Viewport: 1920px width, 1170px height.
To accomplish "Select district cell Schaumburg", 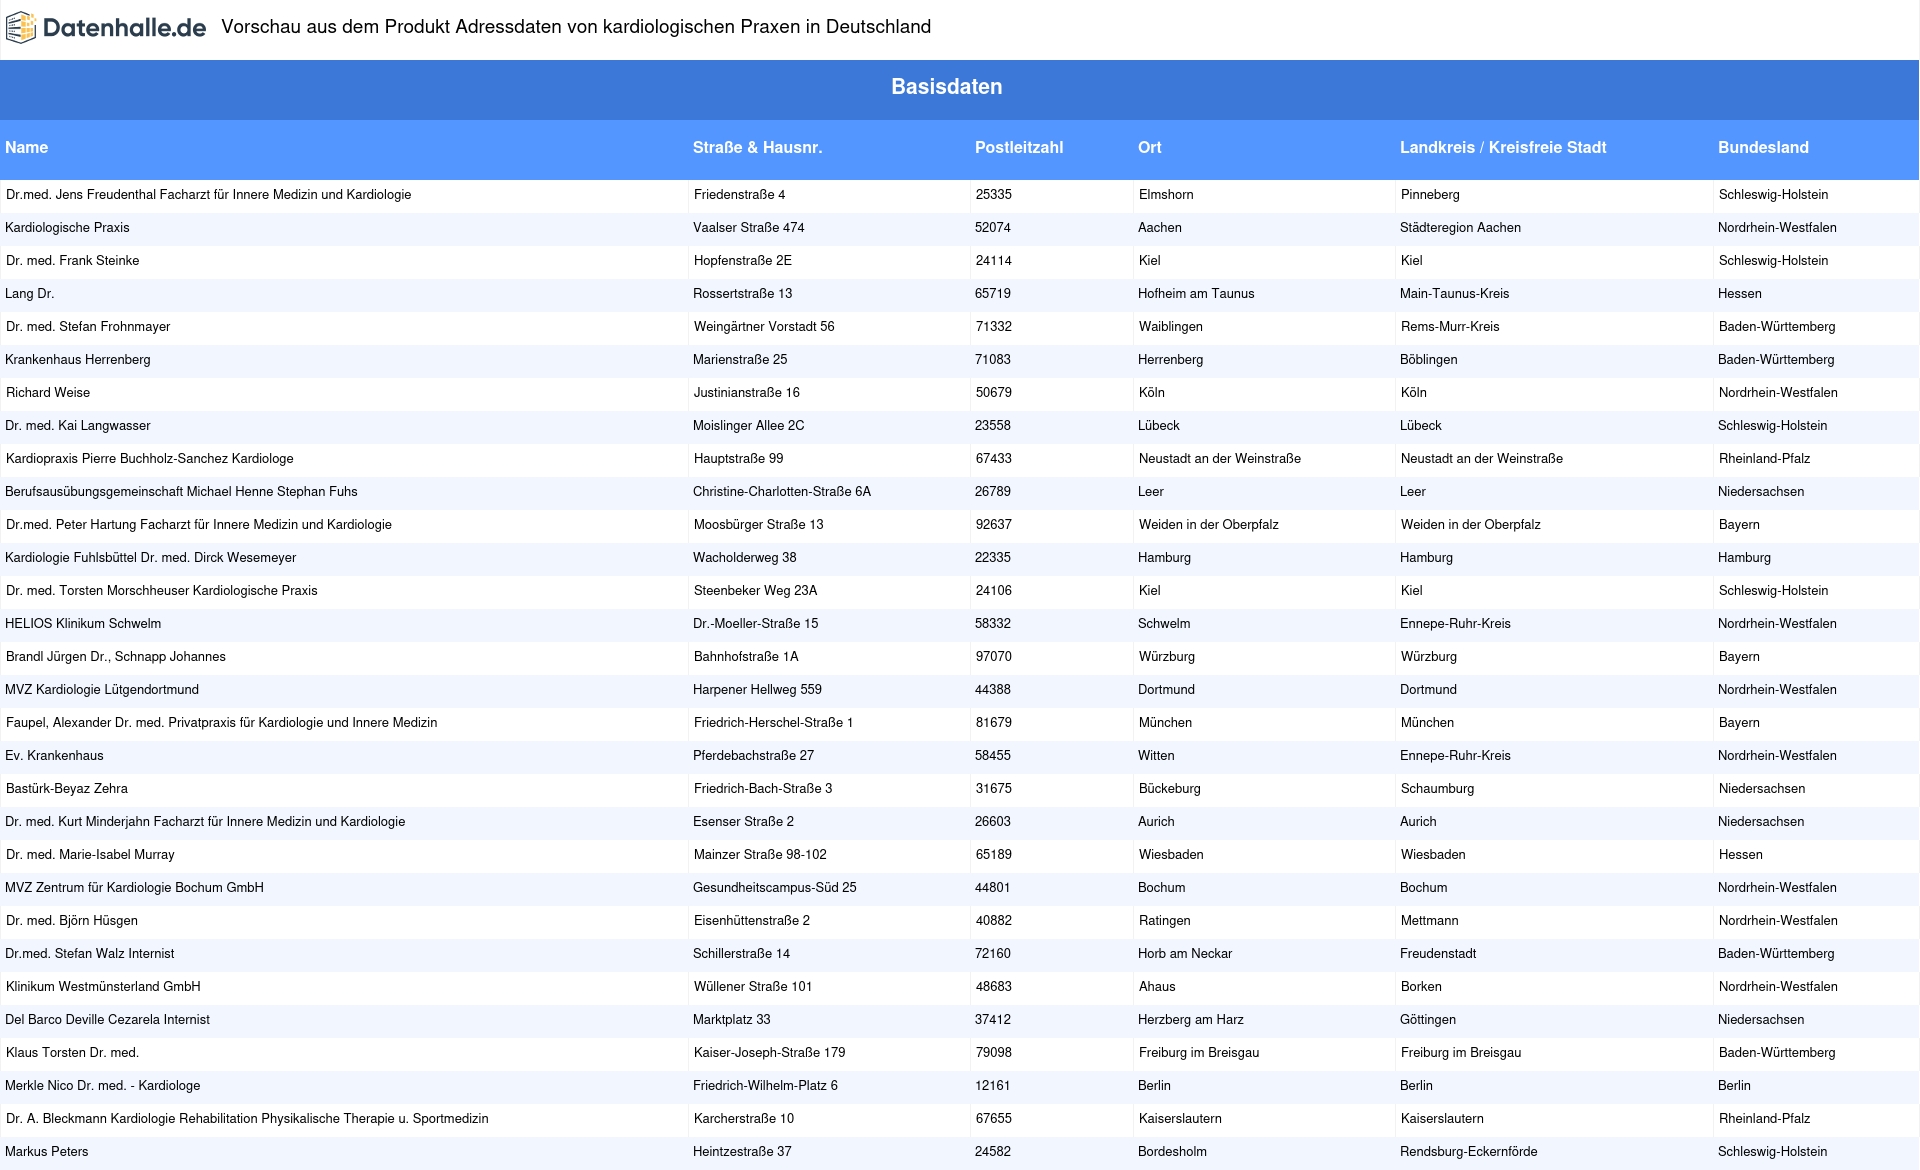I will 1437,789.
